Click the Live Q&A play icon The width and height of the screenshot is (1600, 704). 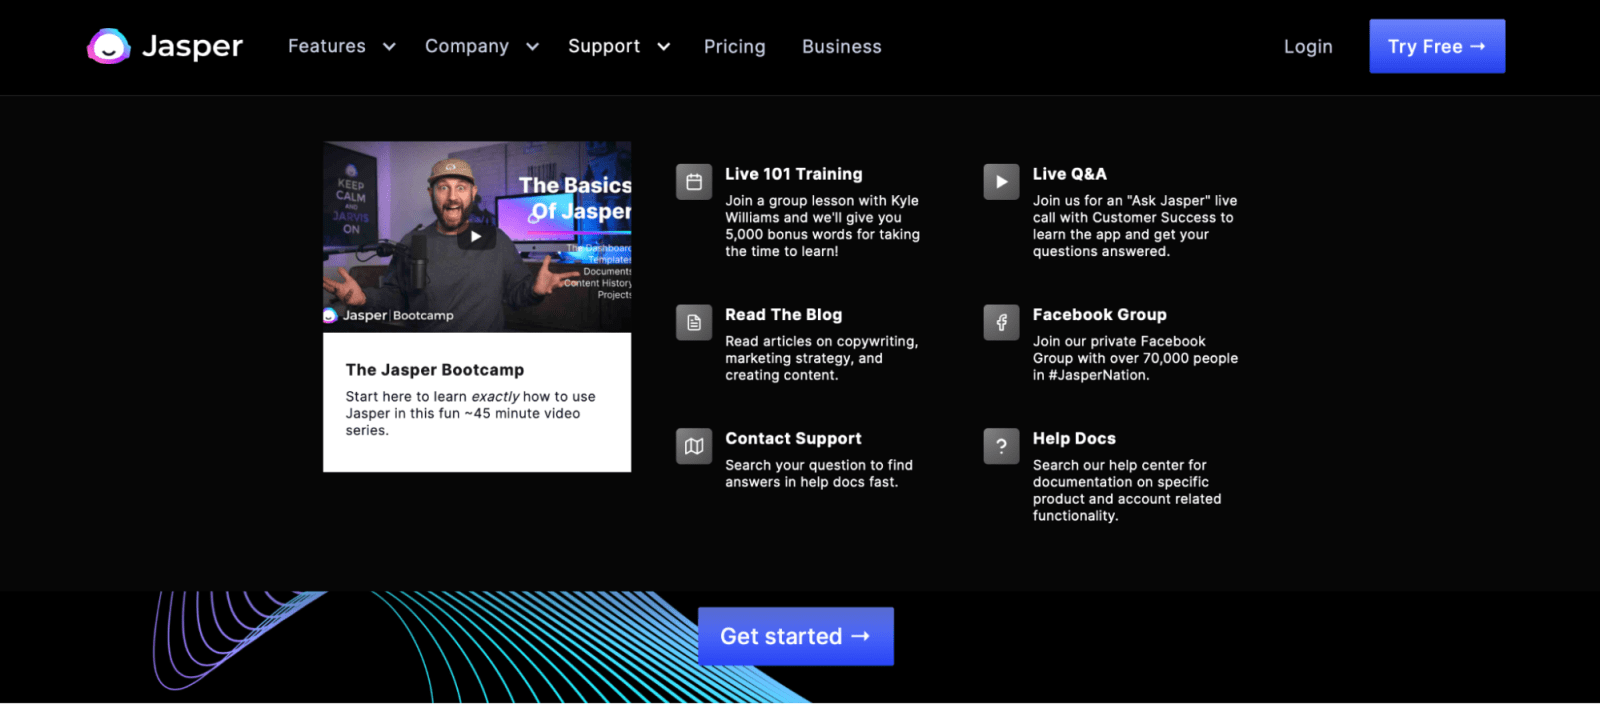click(x=1001, y=182)
